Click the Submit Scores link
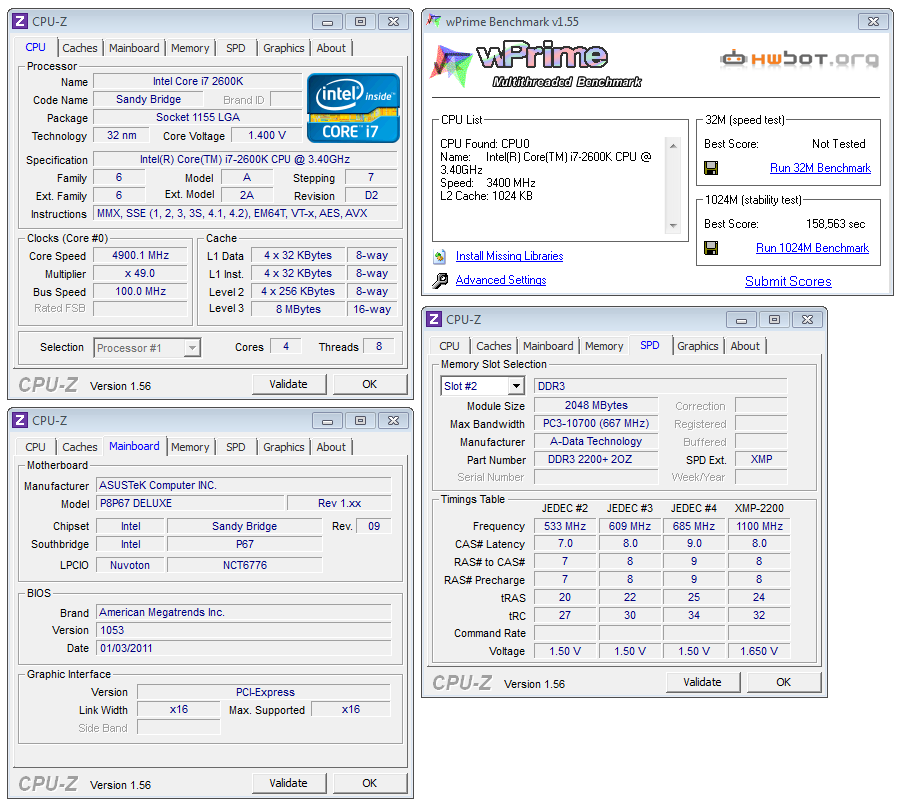This screenshot has height=808, width=901. coord(788,281)
